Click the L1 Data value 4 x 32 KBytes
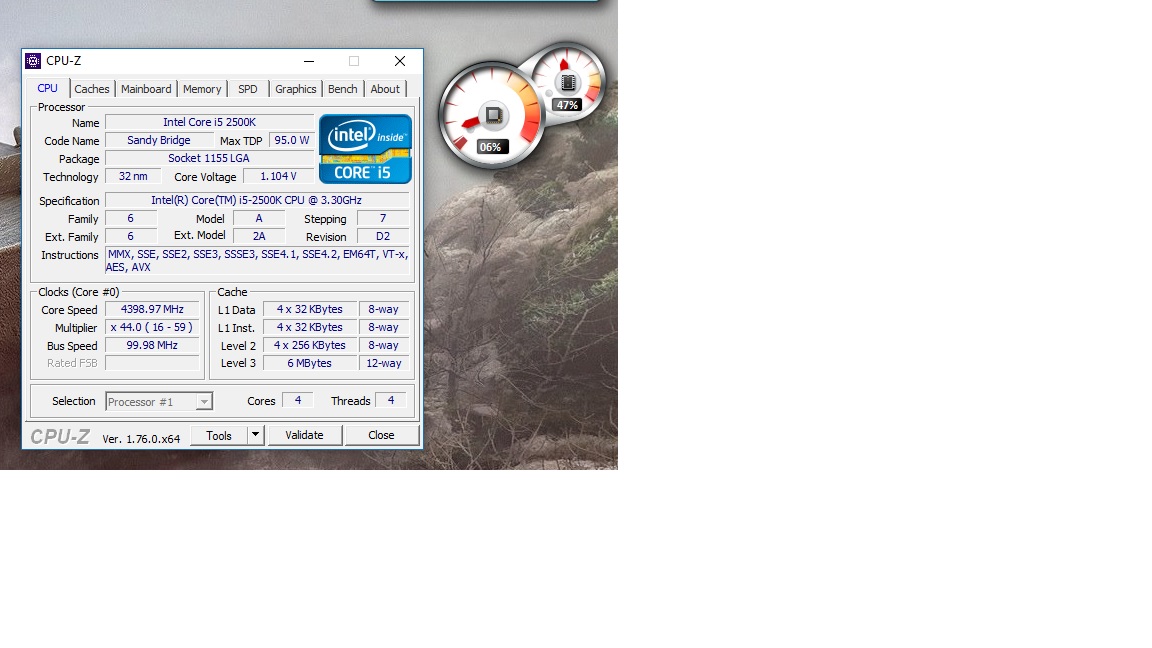 coord(310,309)
